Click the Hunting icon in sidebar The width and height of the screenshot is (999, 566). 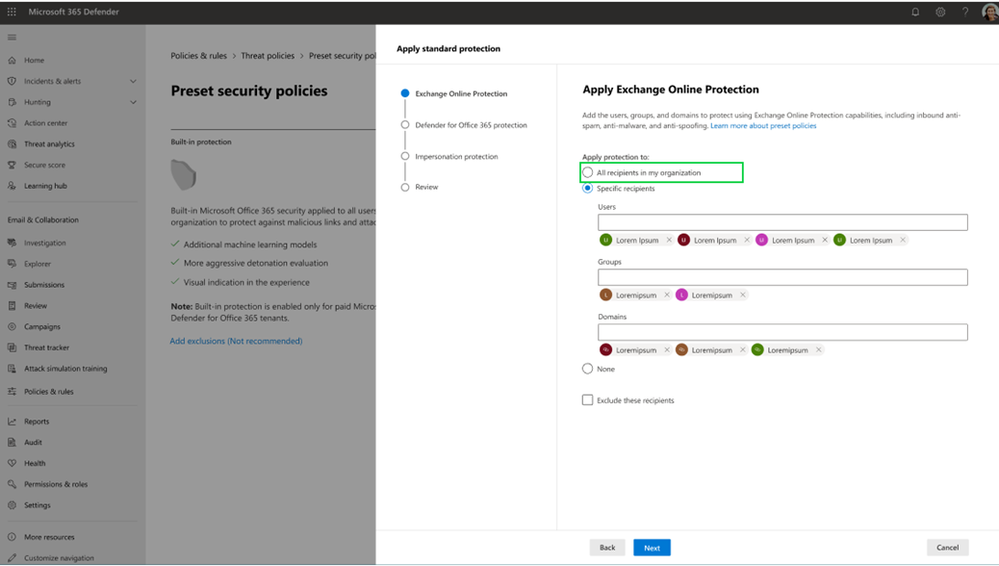tap(11, 102)
